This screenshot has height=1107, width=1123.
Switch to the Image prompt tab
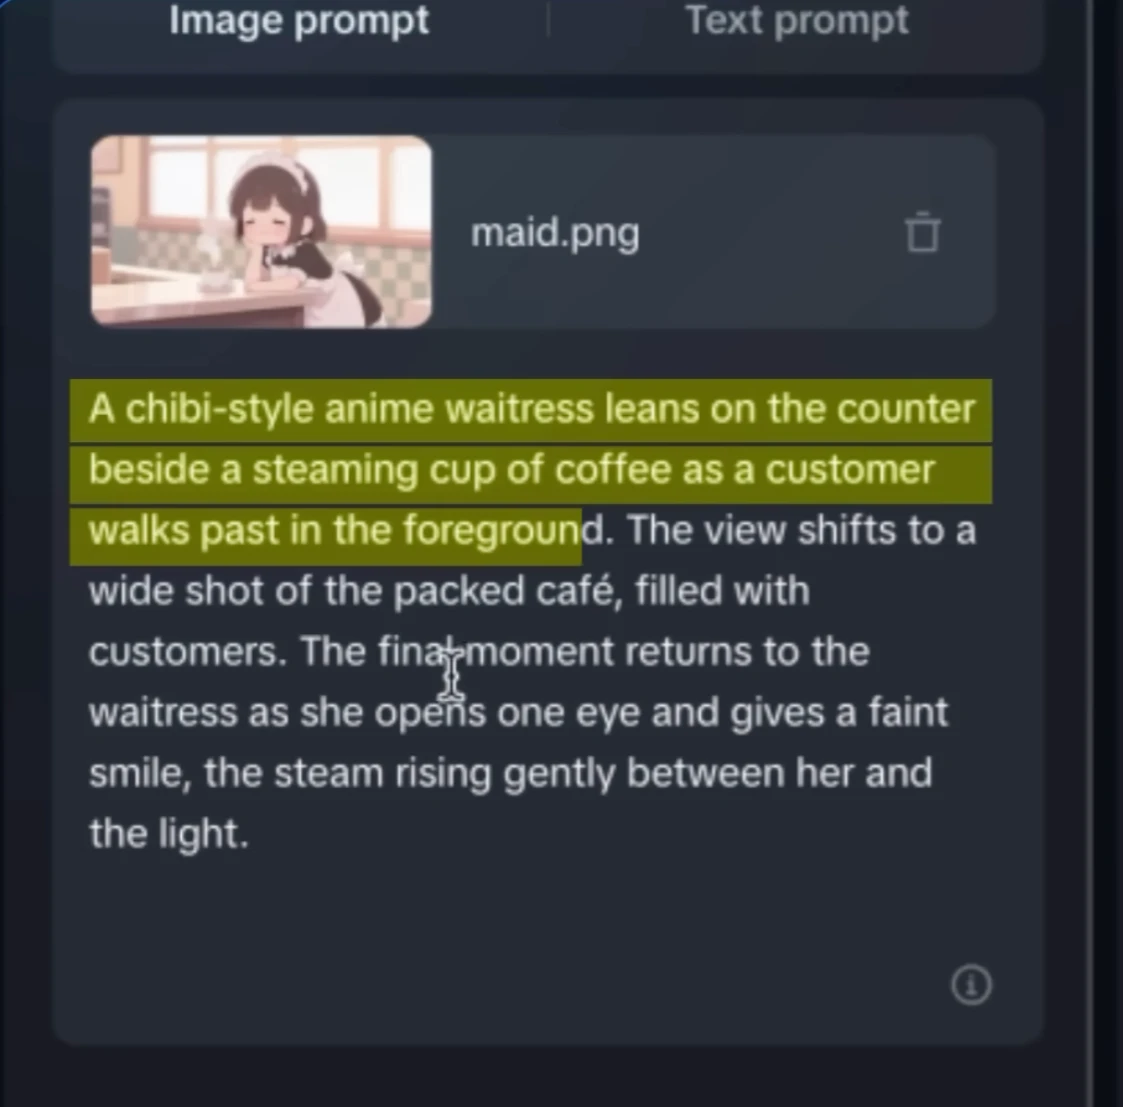[x=299, y=21]
